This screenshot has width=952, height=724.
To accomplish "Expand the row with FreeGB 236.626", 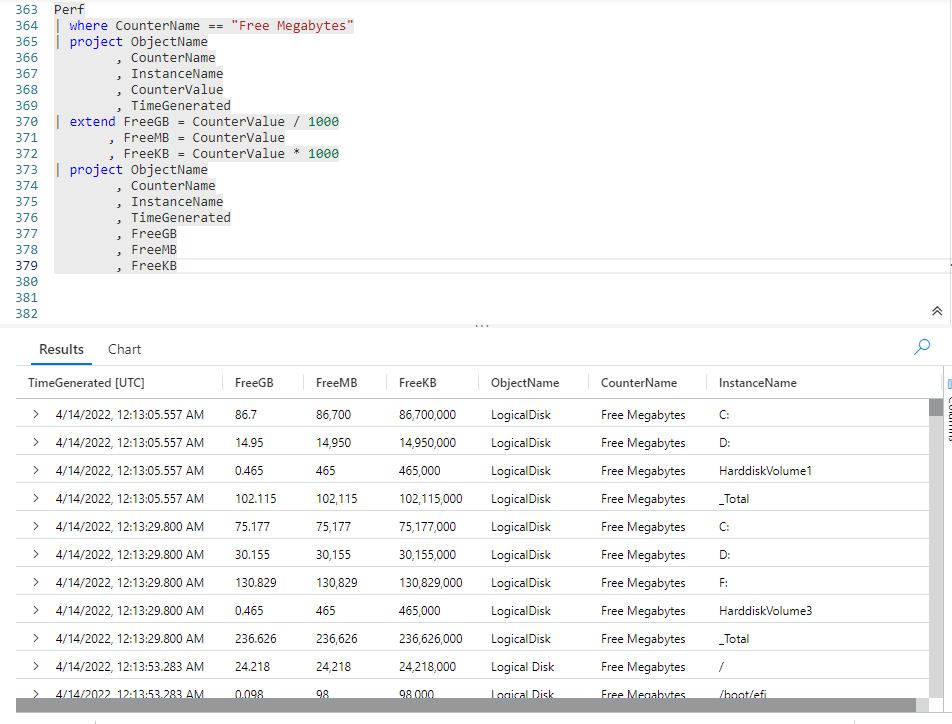I will pyautogui.click(x=36, y=638).
